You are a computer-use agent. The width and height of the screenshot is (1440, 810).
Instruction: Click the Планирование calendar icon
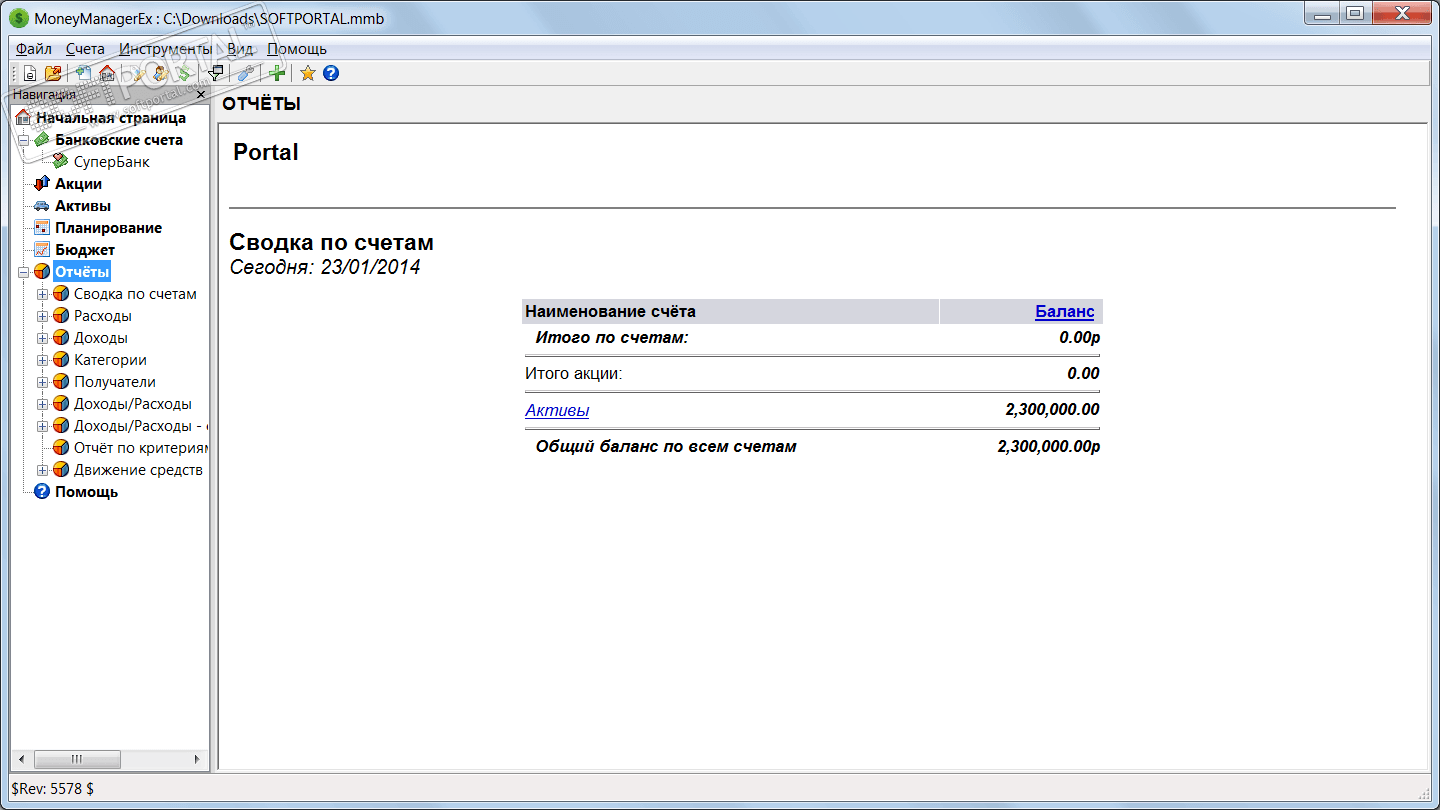[x=42, y=228]
